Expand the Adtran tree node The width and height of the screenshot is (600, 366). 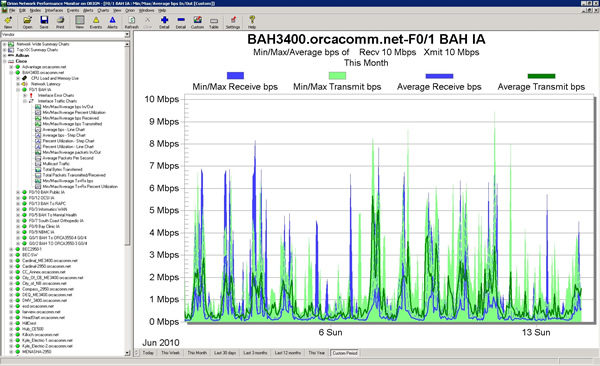pos(5,56)
